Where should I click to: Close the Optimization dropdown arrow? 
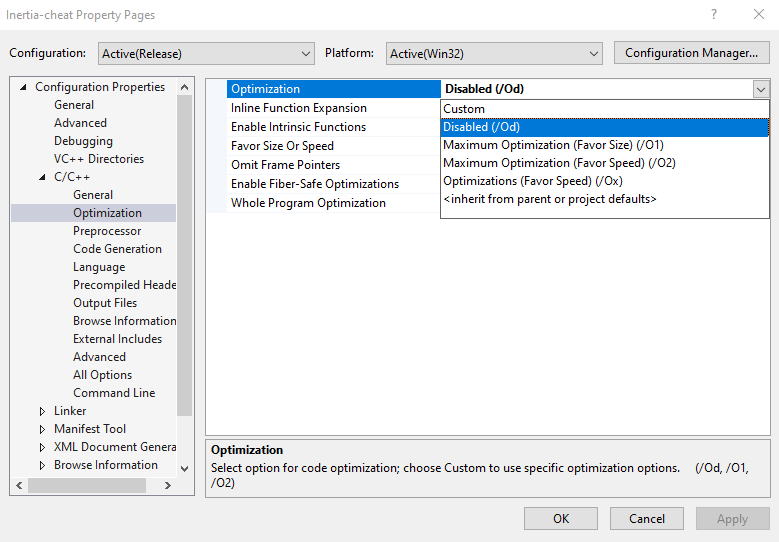pos(761,89)
